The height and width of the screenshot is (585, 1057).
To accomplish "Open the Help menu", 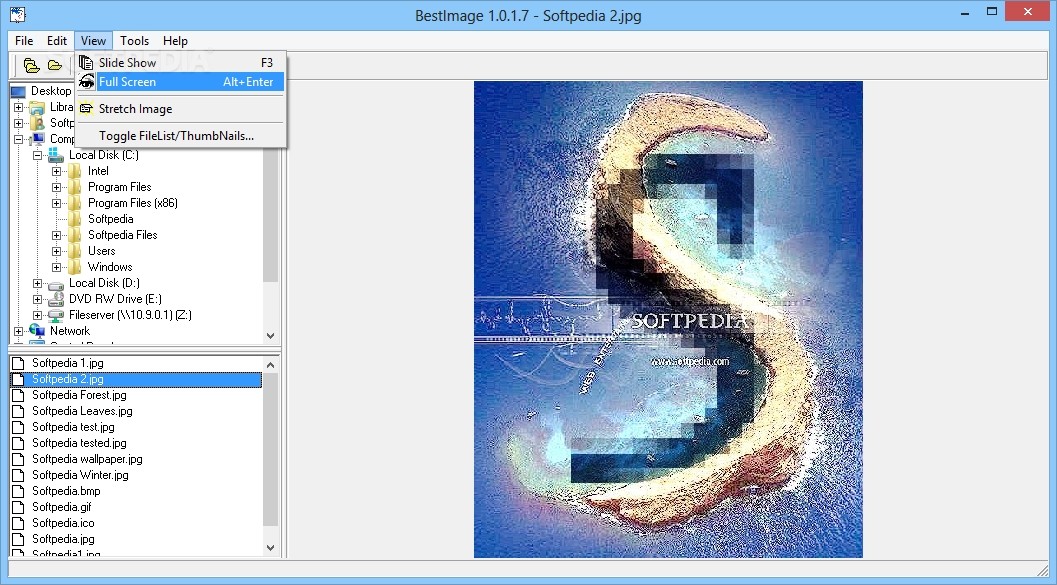I will click(x=175, y=41).
